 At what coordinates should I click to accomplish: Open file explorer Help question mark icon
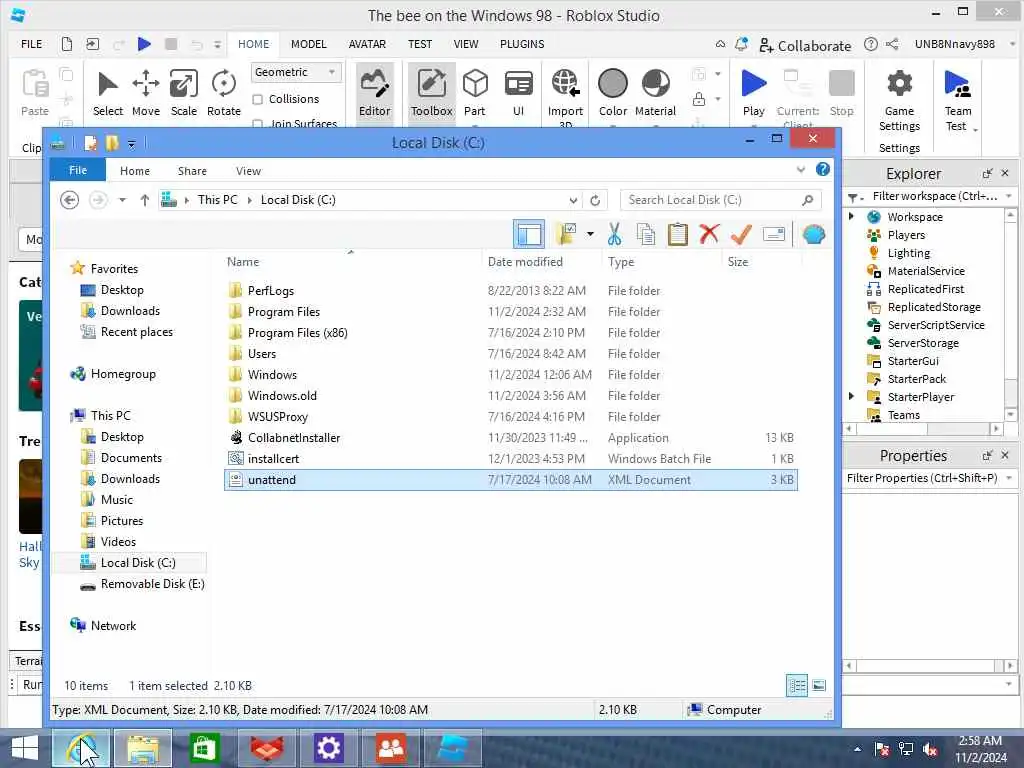tap(823, 170)
